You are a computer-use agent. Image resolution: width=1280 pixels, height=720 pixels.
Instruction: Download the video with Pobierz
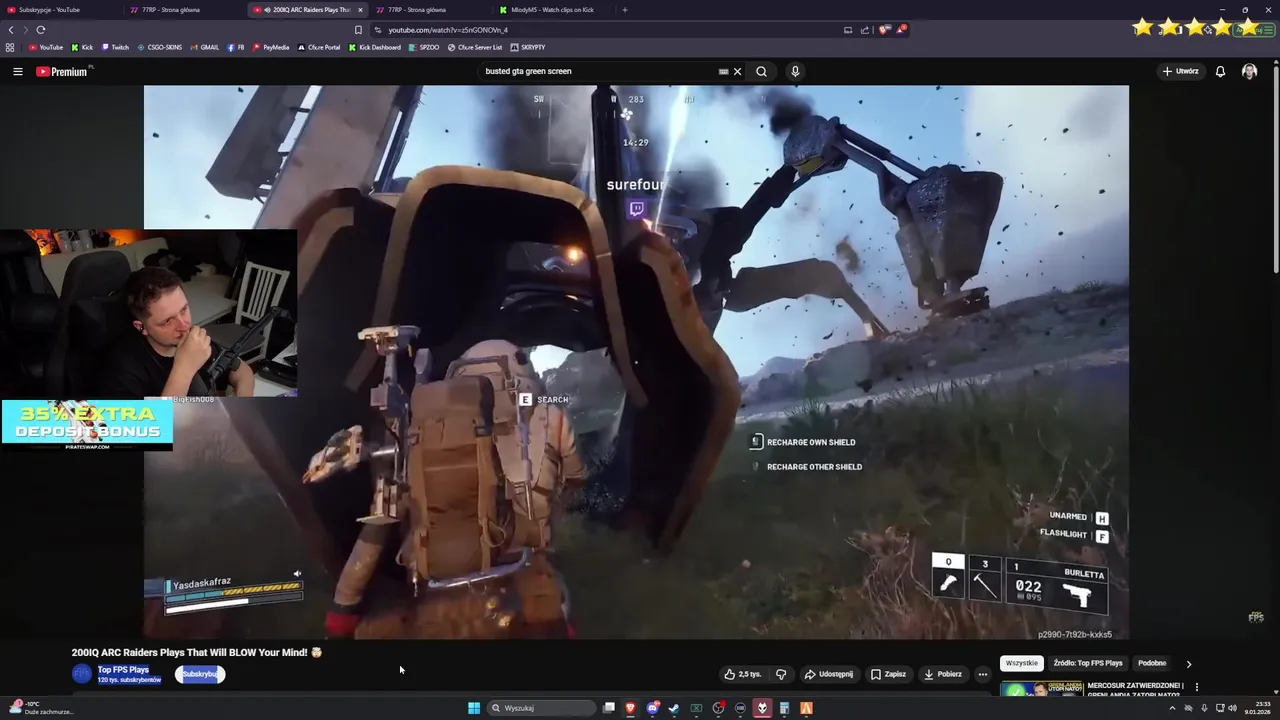[x=943, y=674]
